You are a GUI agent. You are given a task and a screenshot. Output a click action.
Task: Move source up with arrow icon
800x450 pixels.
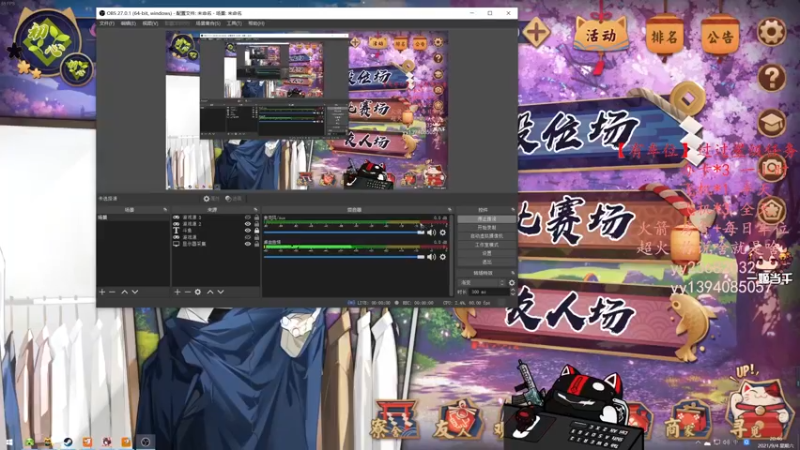click(x=210, y=292)
